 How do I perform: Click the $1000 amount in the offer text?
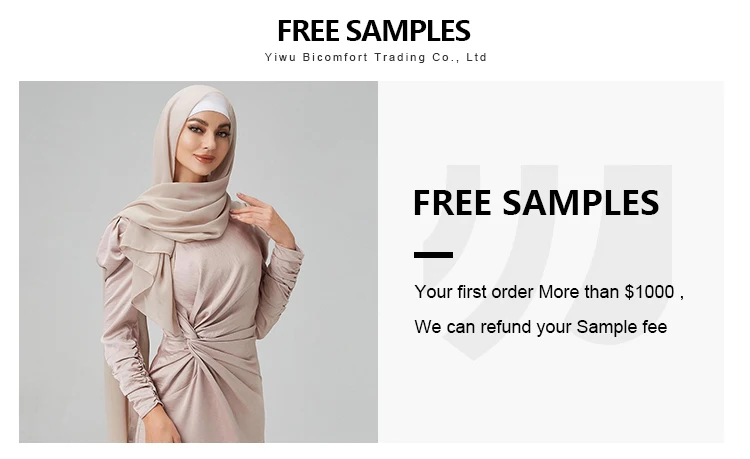coord(649,292)
